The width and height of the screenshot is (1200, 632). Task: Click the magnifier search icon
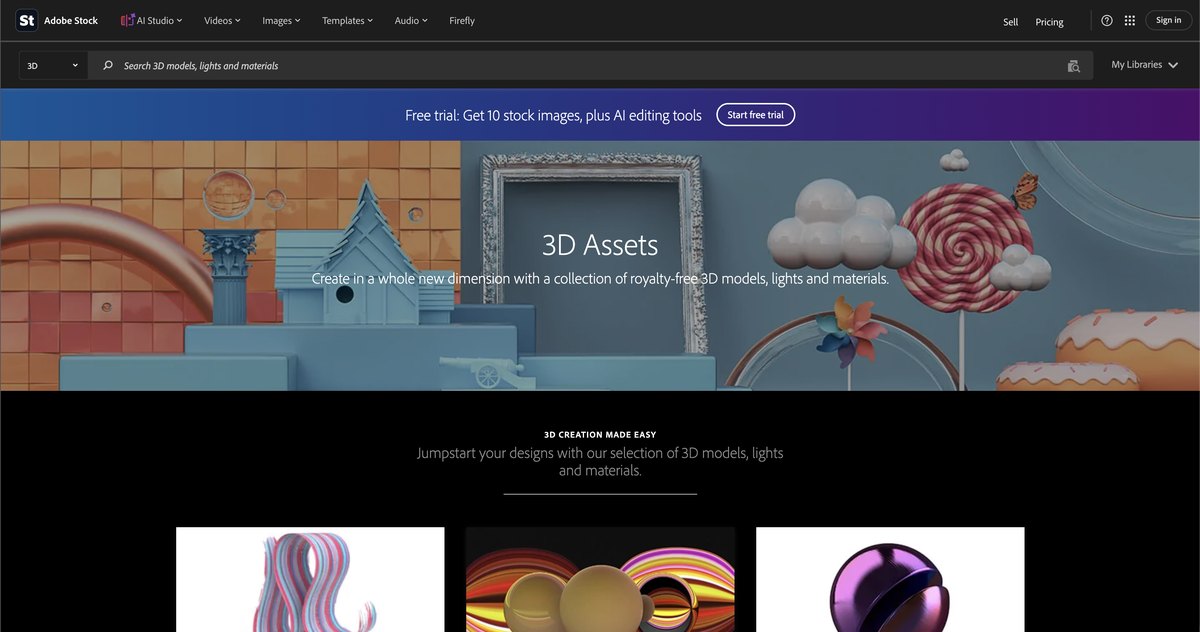pos(108,66)
